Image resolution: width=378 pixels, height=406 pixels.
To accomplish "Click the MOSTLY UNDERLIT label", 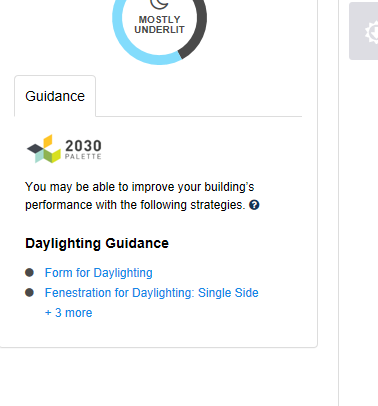I will point(159,25).
